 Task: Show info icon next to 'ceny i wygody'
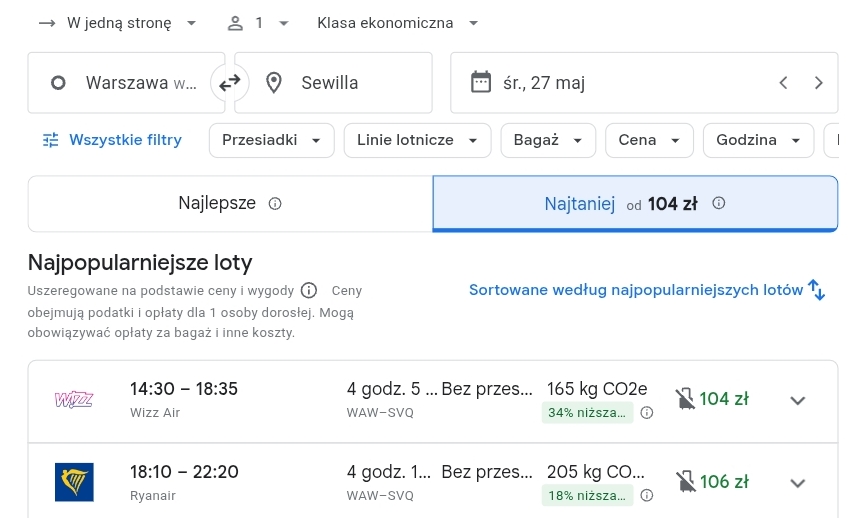click(309, 290)
